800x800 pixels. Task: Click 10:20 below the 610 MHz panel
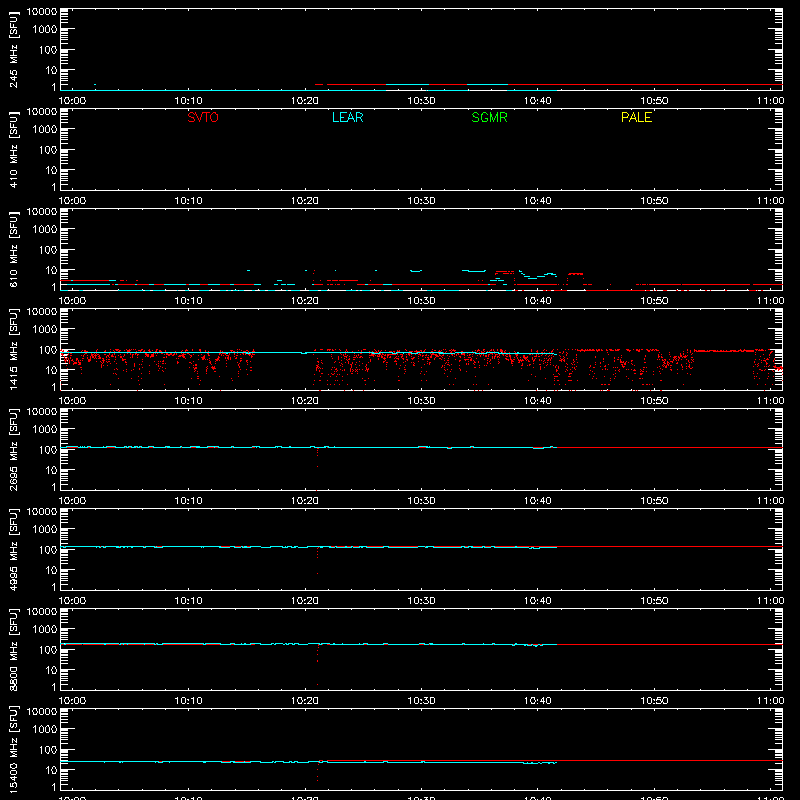(x=305, y=301)
